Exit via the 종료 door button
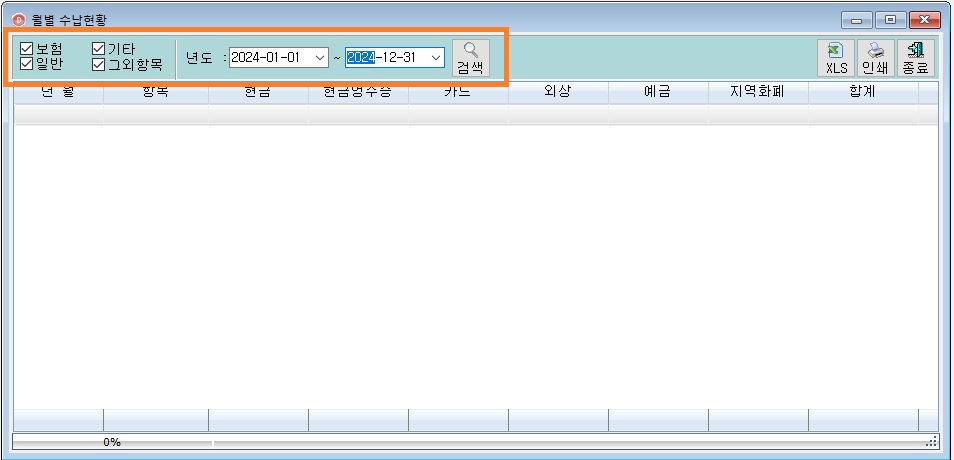 tap(916, 58)
